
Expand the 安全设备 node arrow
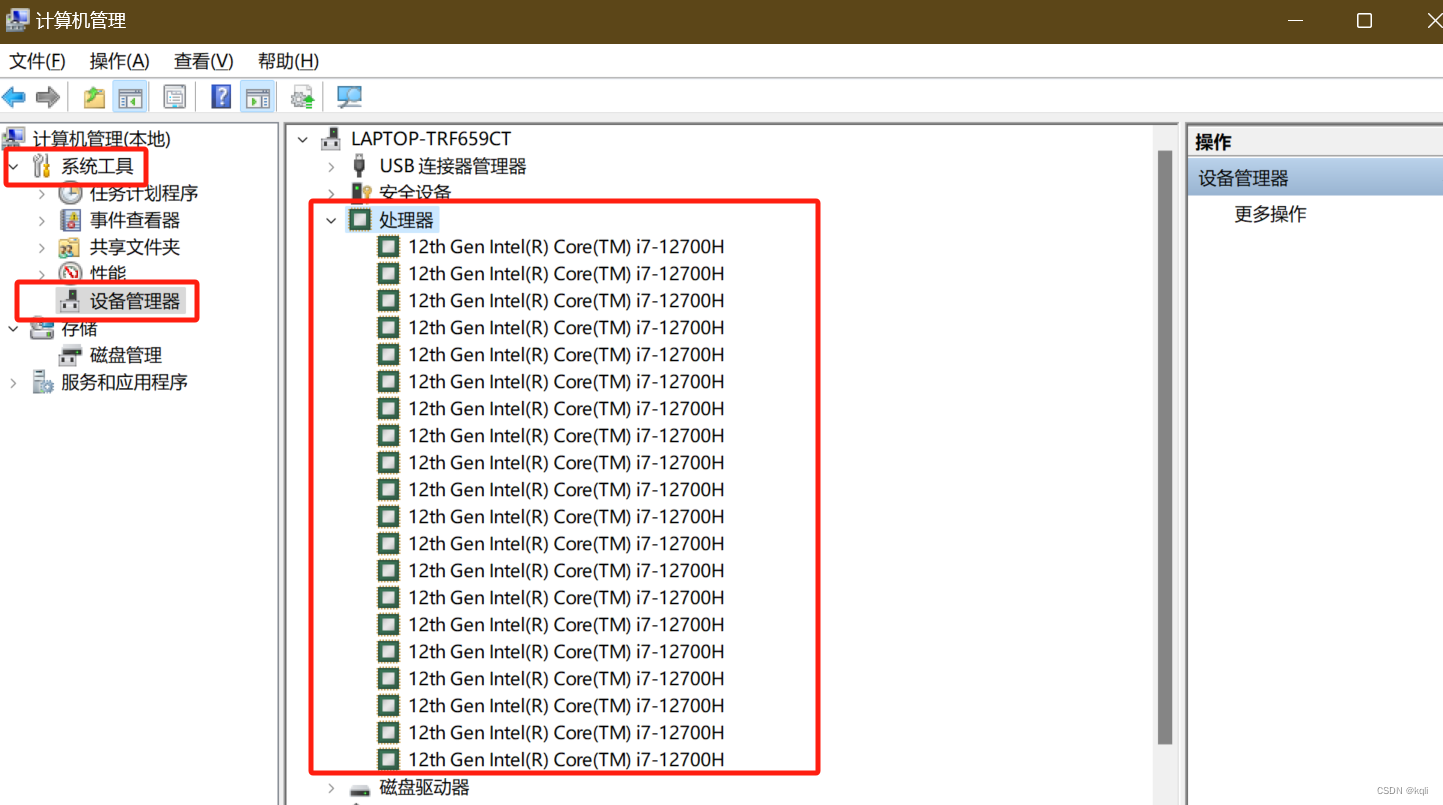click(332, 193)
